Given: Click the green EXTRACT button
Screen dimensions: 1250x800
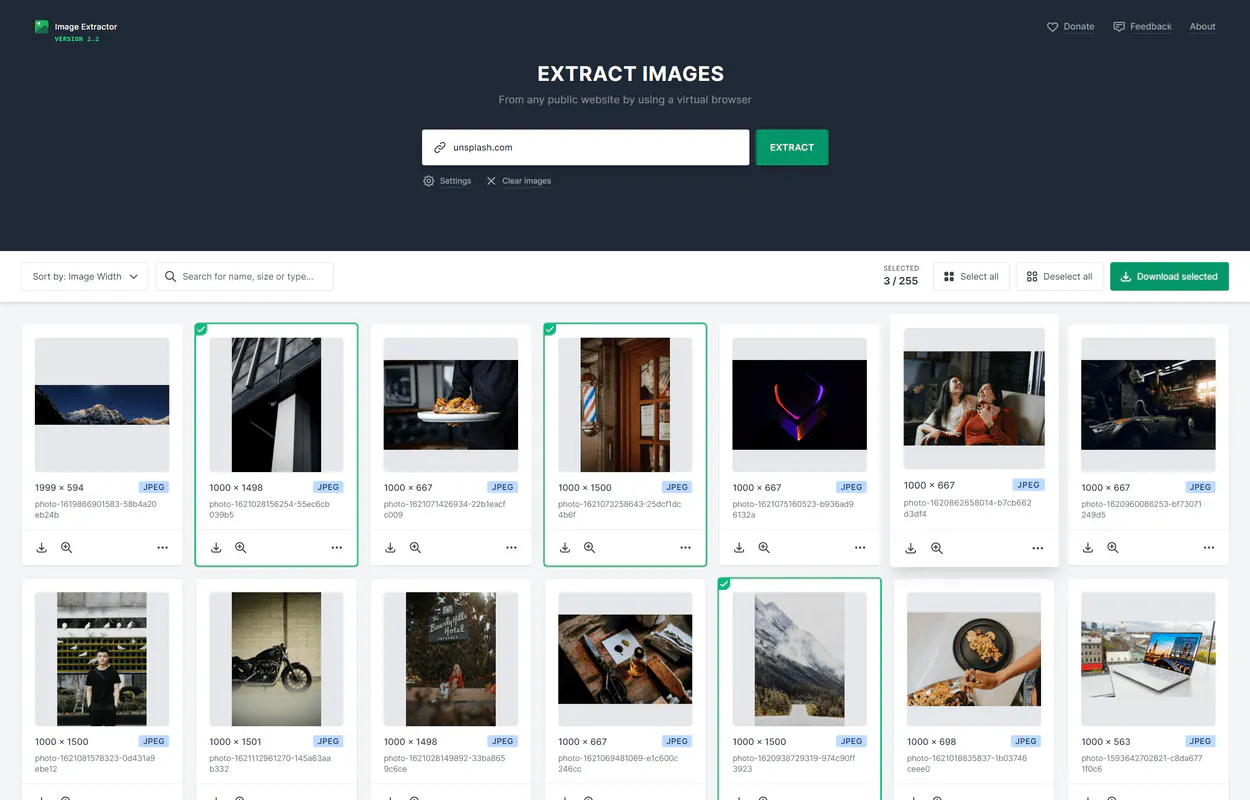Looking at the screenshot, I should 792,147.
